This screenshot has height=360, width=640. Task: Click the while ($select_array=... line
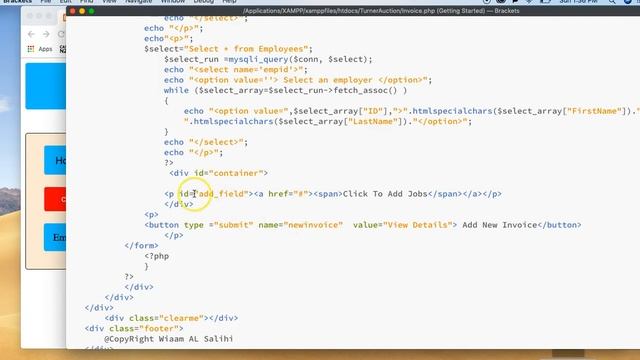click(x=285, y=90)
